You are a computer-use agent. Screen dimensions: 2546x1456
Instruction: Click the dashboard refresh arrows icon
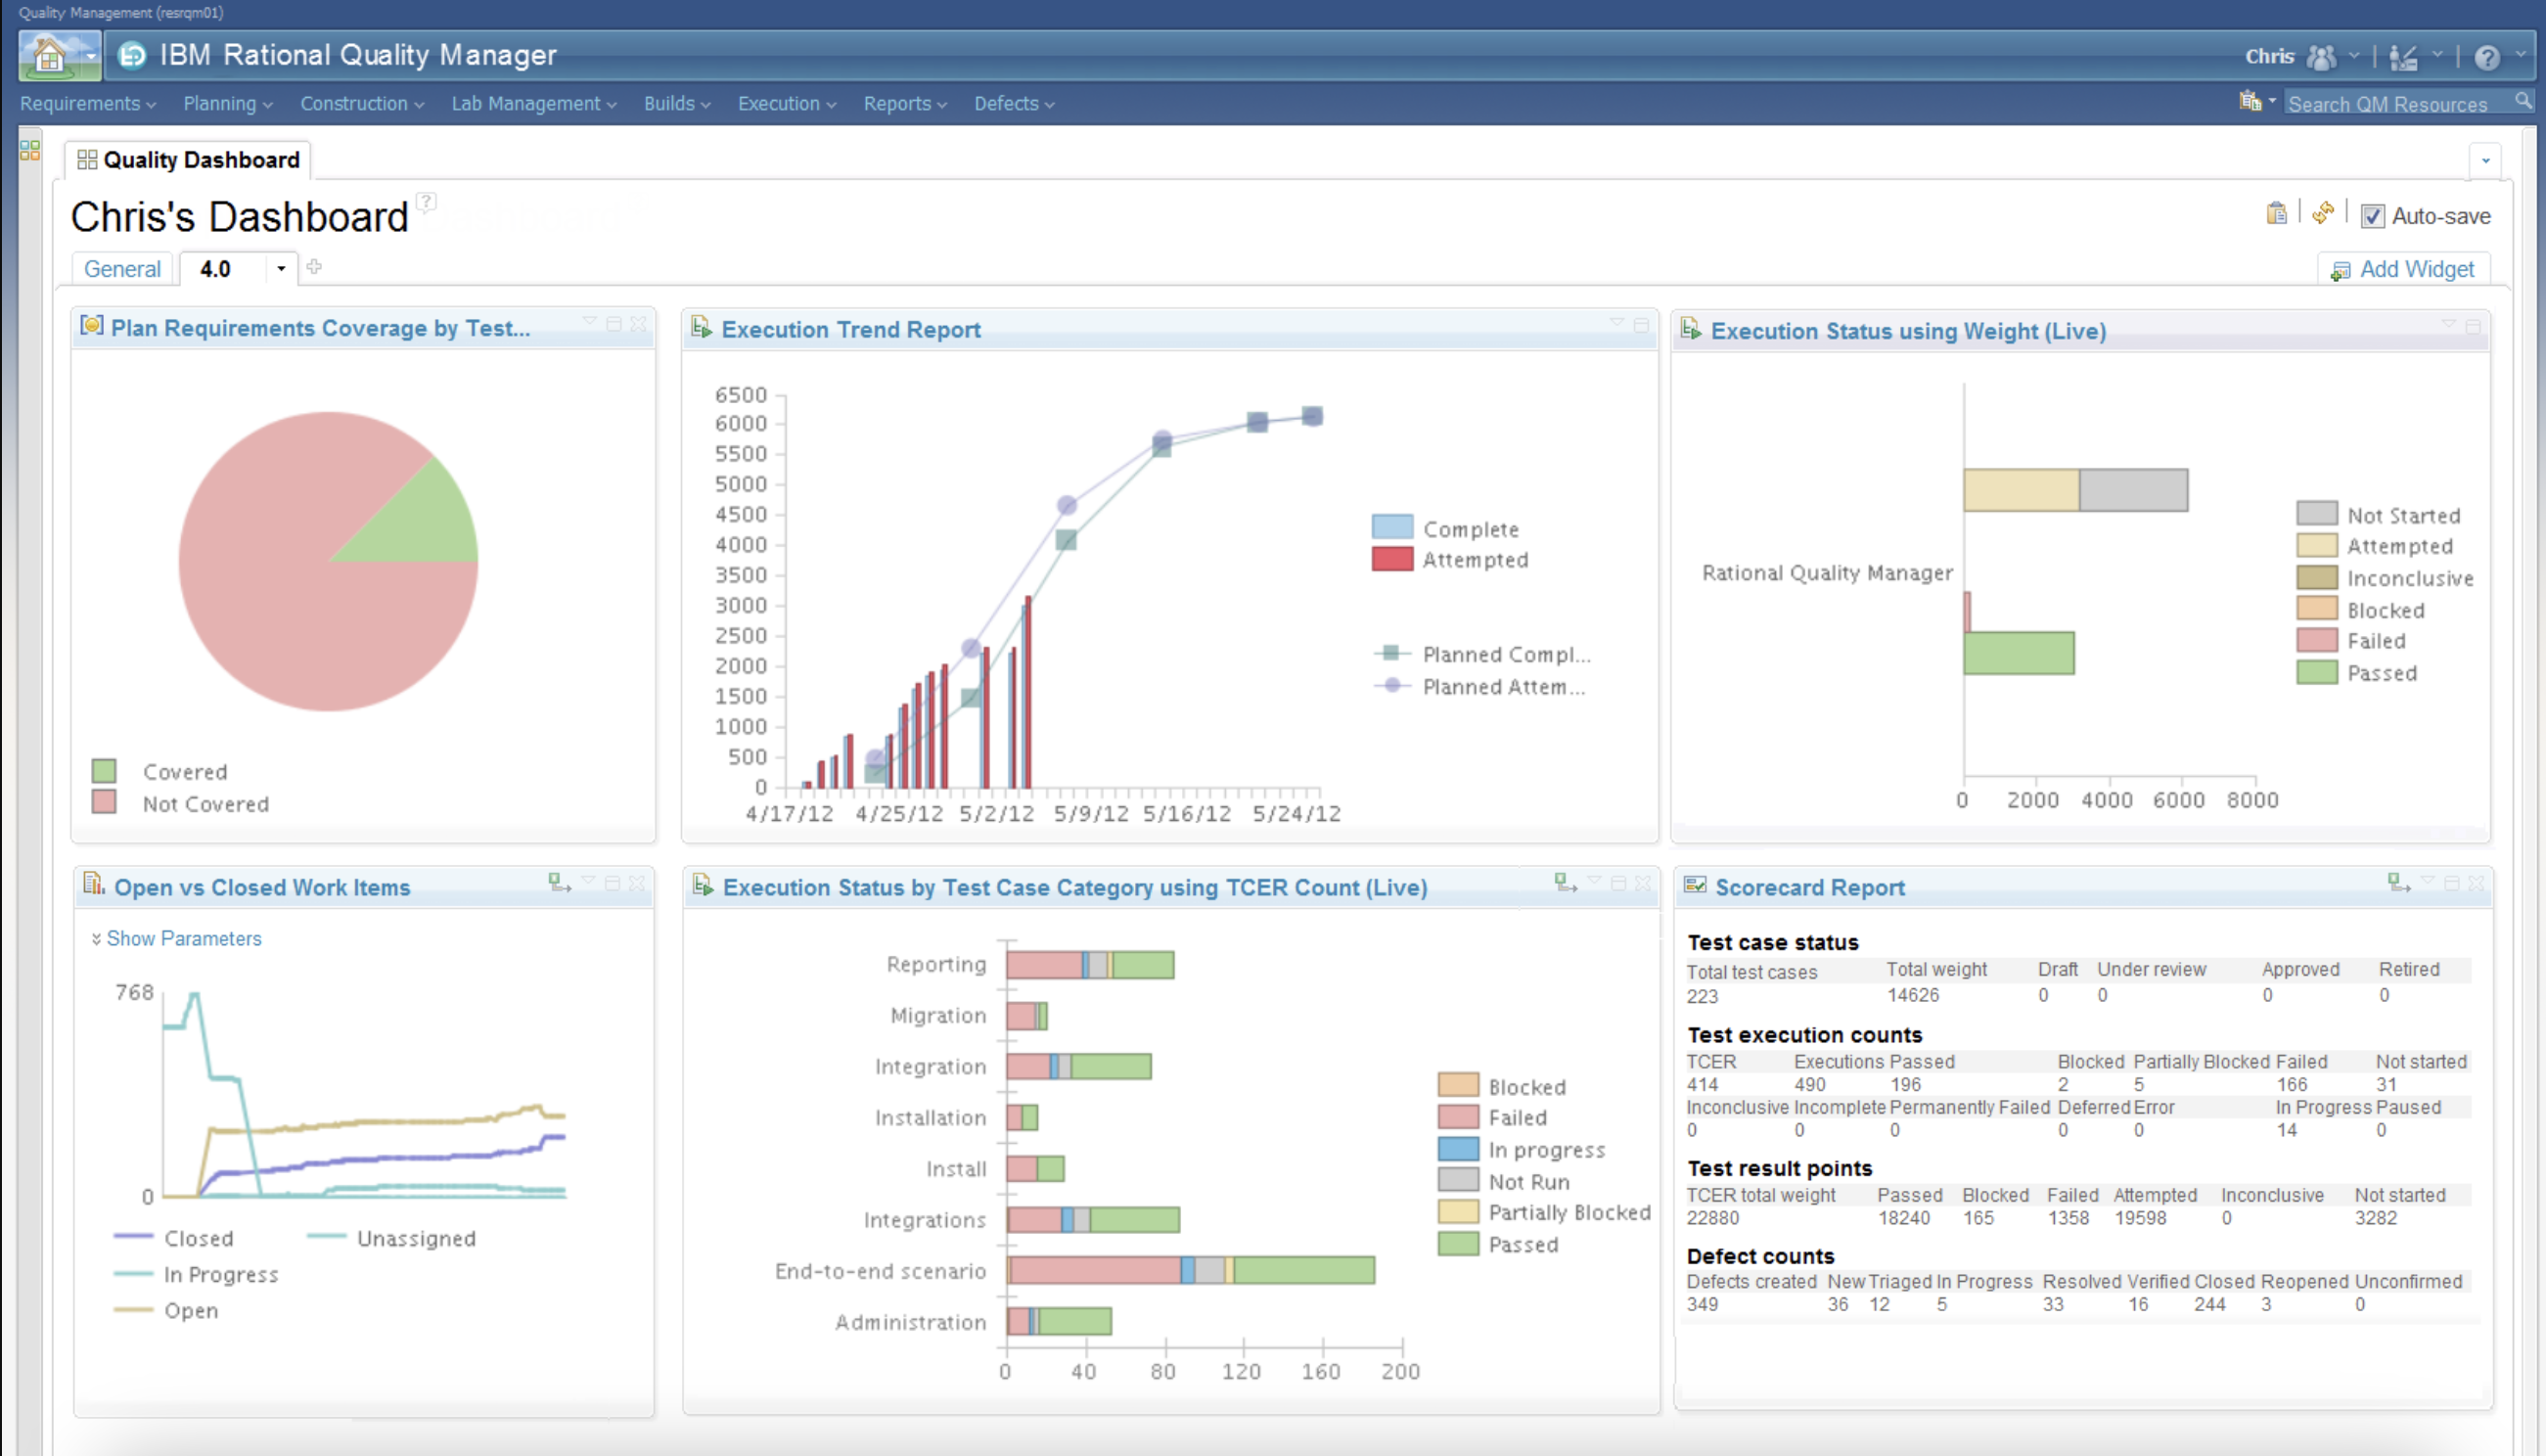click(x=2322, y=213)
